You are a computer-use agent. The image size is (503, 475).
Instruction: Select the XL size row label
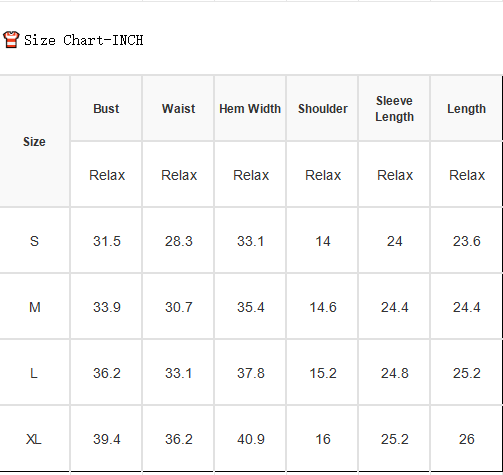tap(34, 439)
